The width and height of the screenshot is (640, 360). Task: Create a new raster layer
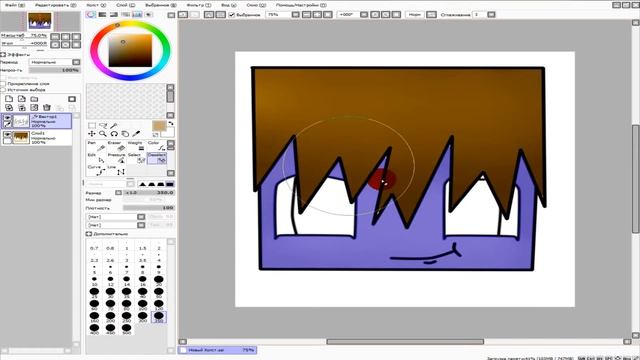(x=9, y=99)
